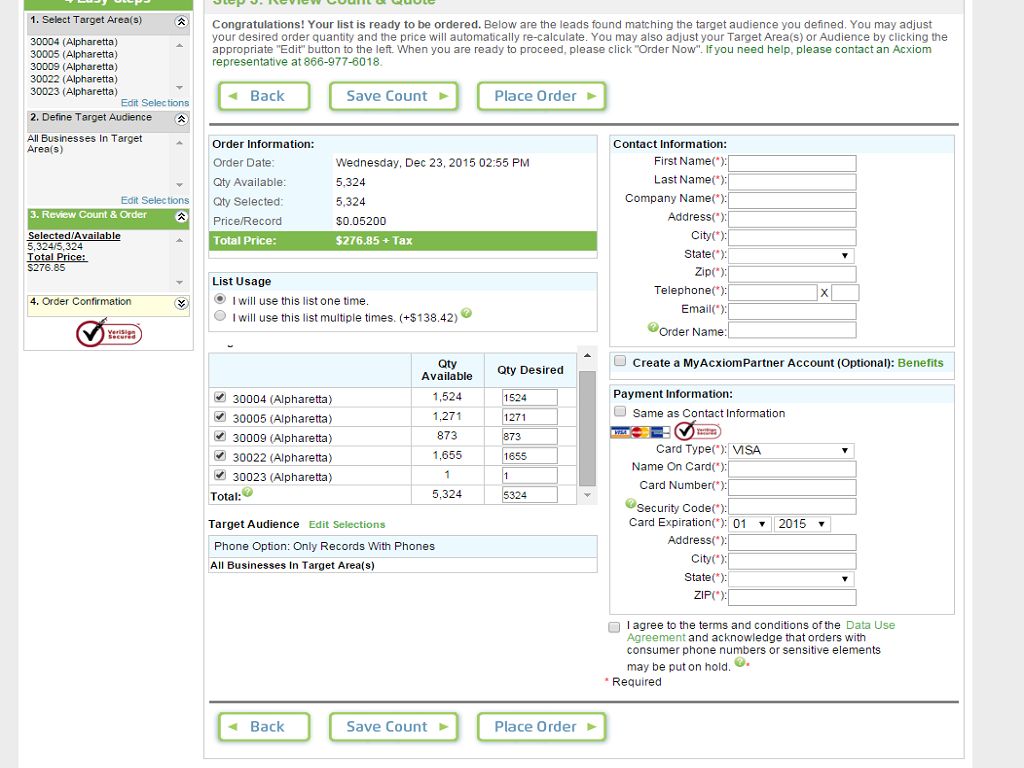The image size is (1024, 768).
Task: Open the Card Type dropdown
Action: point(791,450)
